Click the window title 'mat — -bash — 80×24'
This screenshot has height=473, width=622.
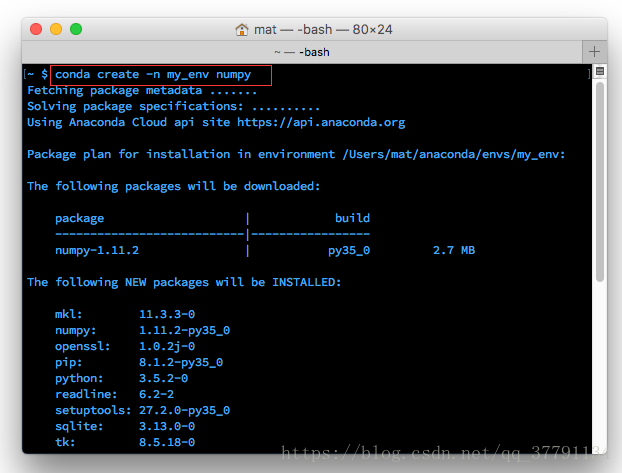pos(323,29)
